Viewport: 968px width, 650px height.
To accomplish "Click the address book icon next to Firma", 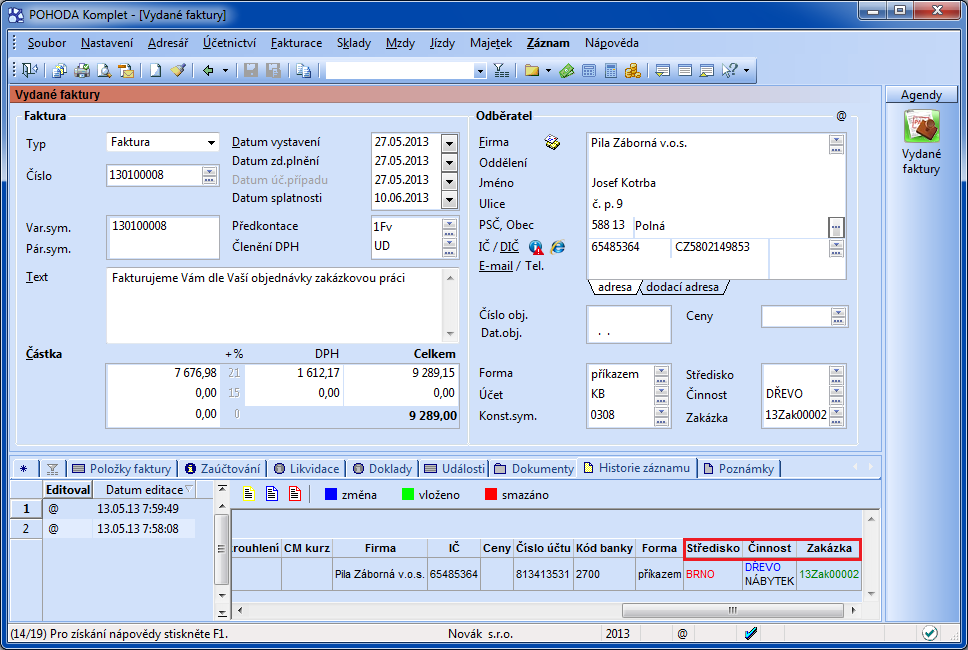I will 552,143.
